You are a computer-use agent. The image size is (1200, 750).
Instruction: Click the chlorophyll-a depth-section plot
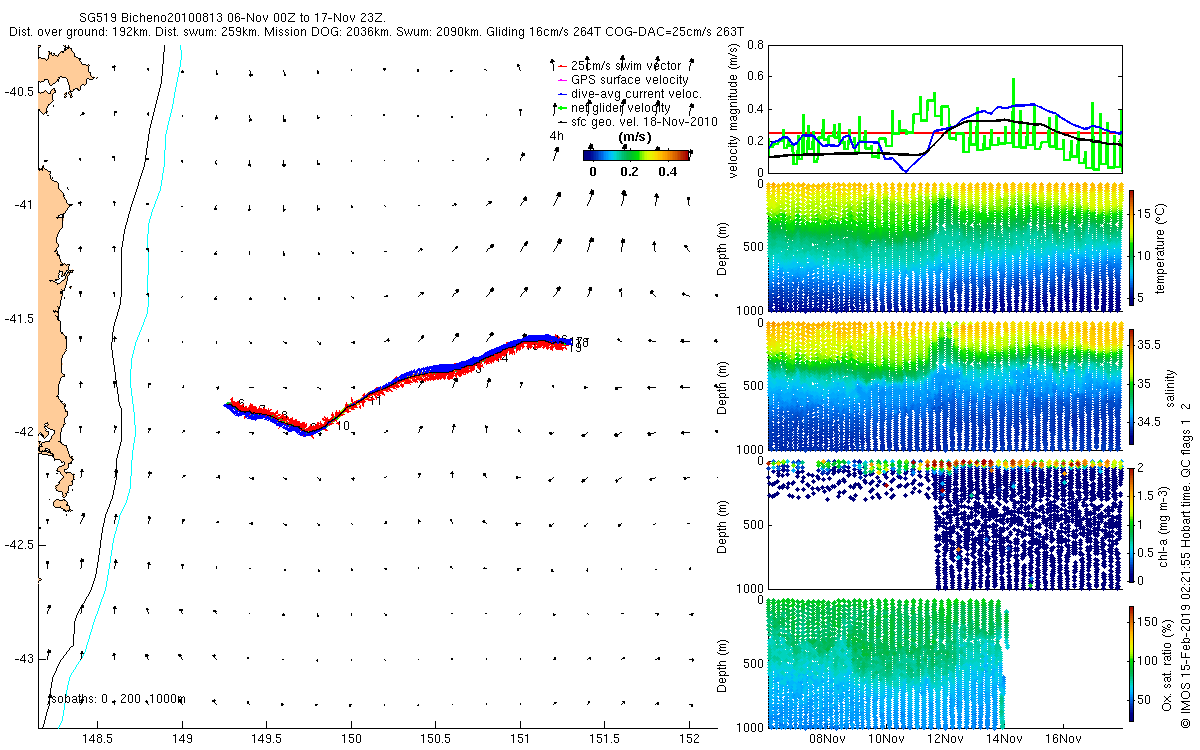point(945,525)
